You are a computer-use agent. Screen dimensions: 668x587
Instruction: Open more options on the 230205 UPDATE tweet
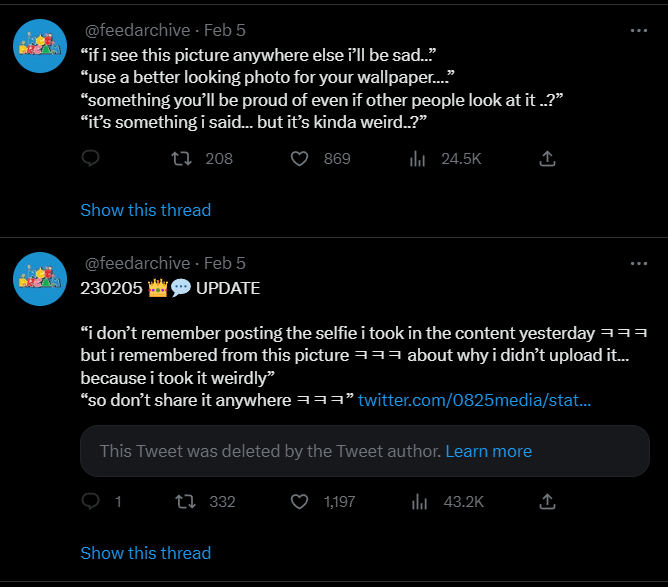[x=639, y=264]
